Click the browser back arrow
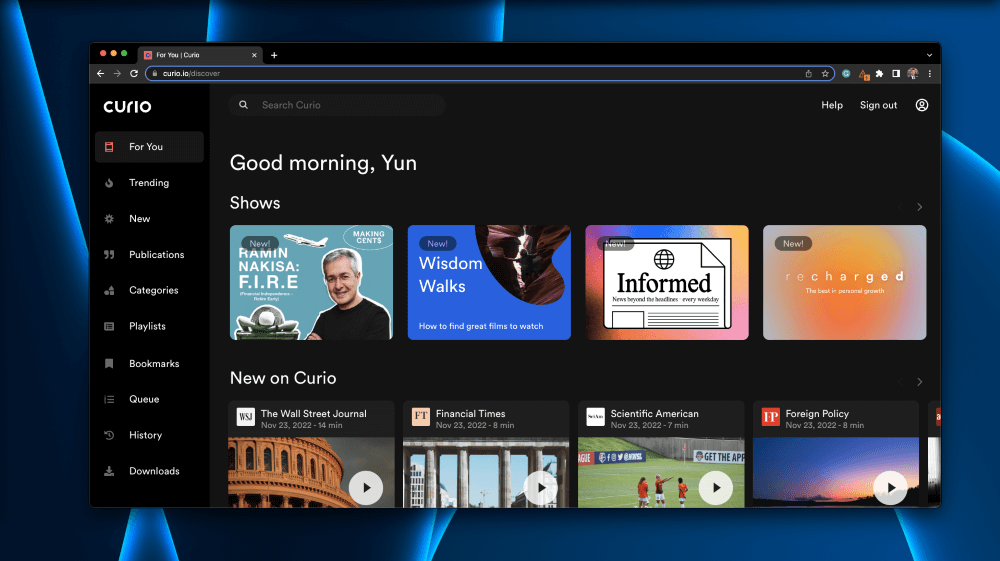1000x561 pixels. 101,73
